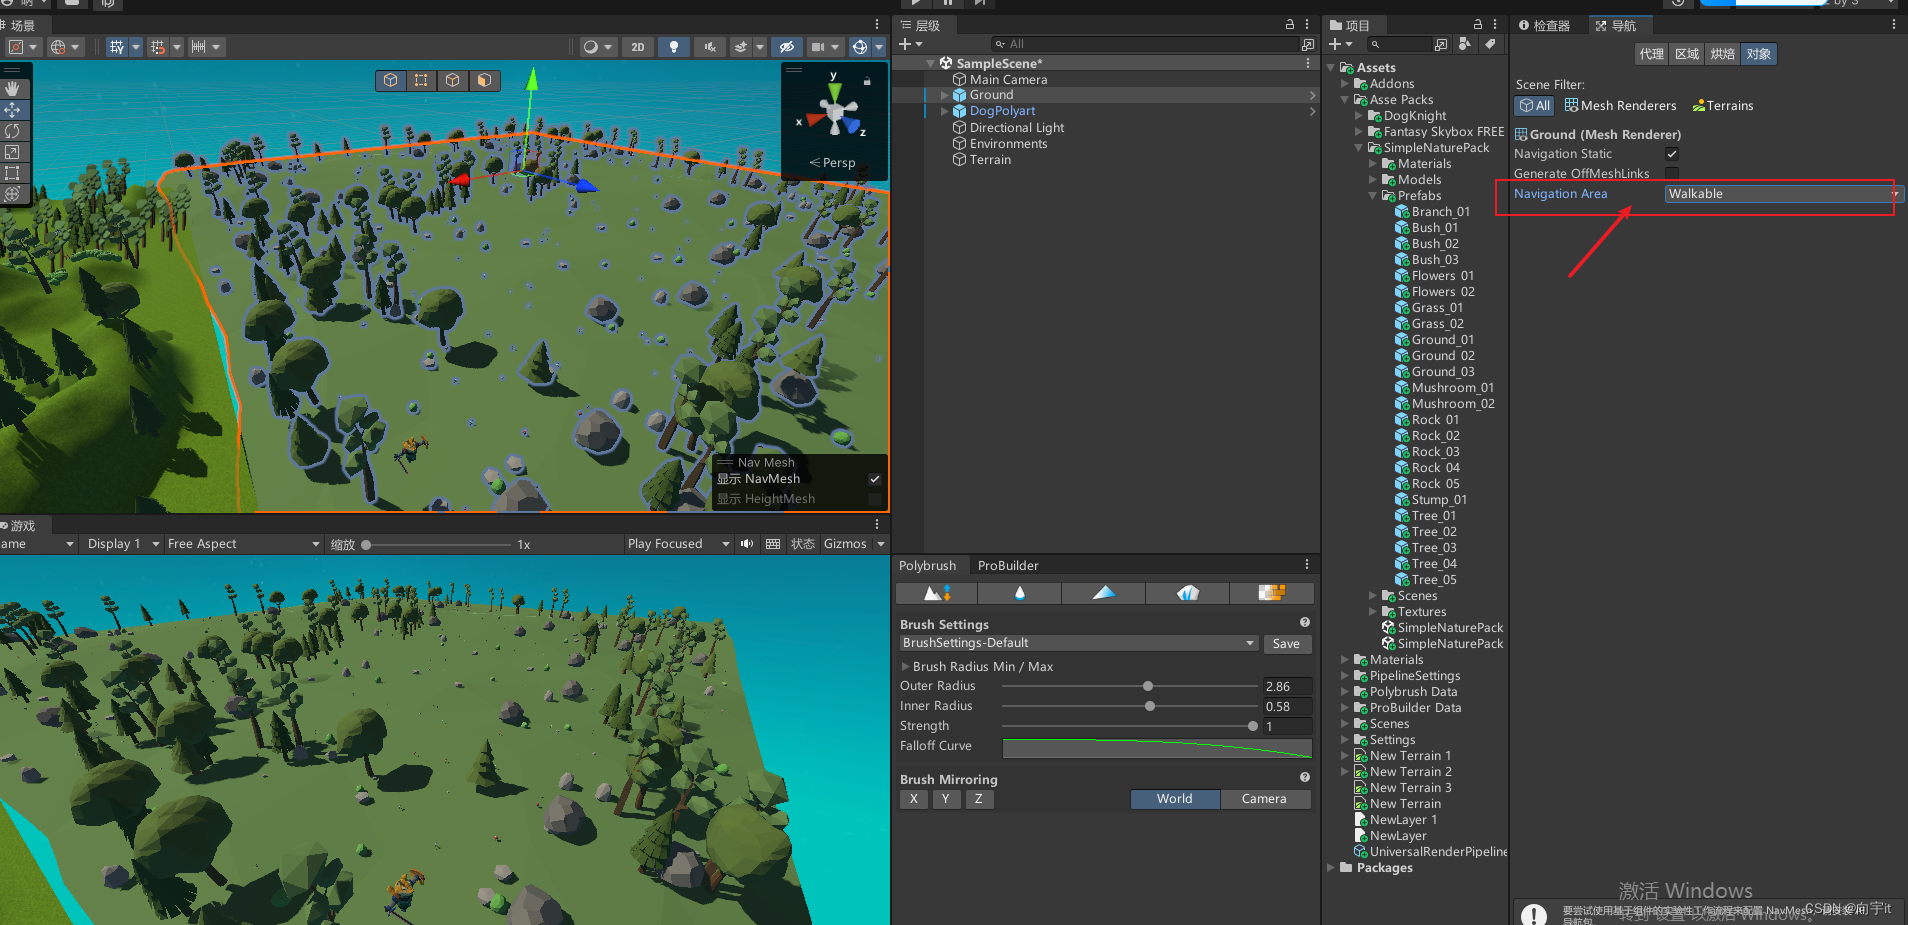Click the Polybrush texture blend mode icon
Screen dimensions: 1908x925
click(x=1271, y=593)
